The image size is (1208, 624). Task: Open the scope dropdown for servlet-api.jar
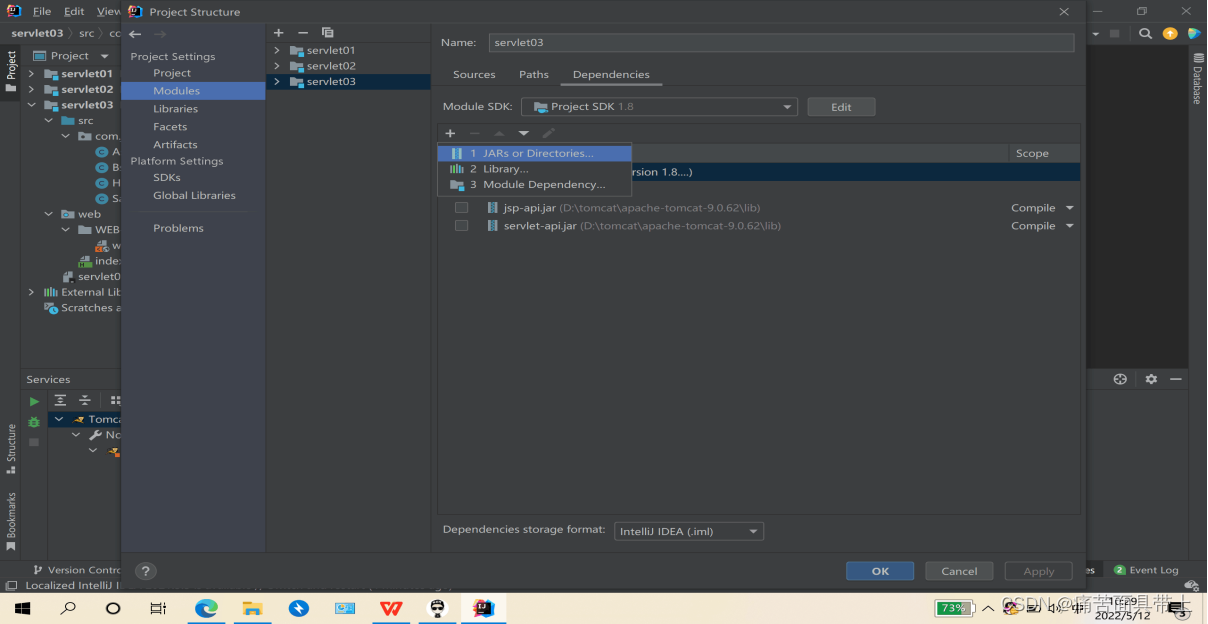pyautogui.click(x=1070, y=226)
